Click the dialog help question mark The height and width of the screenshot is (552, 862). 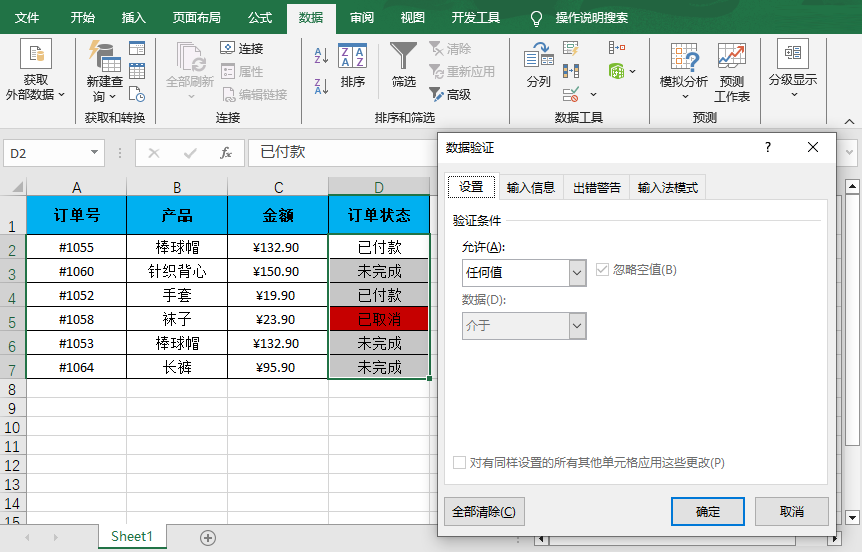coord(767,147)
